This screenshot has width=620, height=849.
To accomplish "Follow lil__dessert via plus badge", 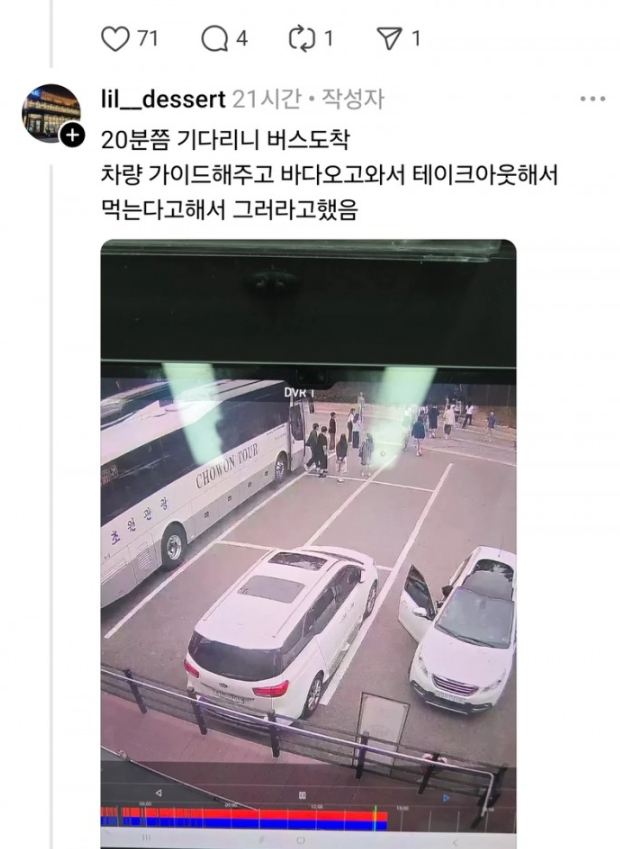I will pyautogui.click(x=72, y=135).
